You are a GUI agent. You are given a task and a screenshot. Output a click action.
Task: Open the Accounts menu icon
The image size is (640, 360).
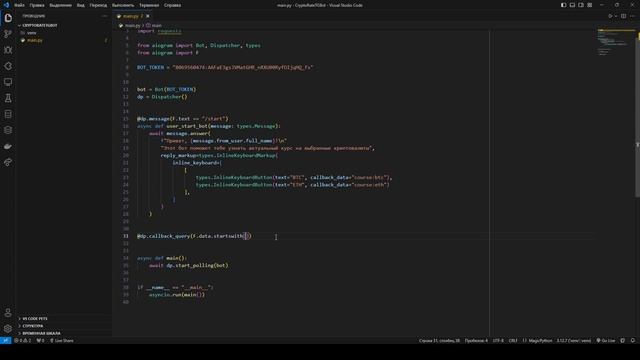[8, 313]
